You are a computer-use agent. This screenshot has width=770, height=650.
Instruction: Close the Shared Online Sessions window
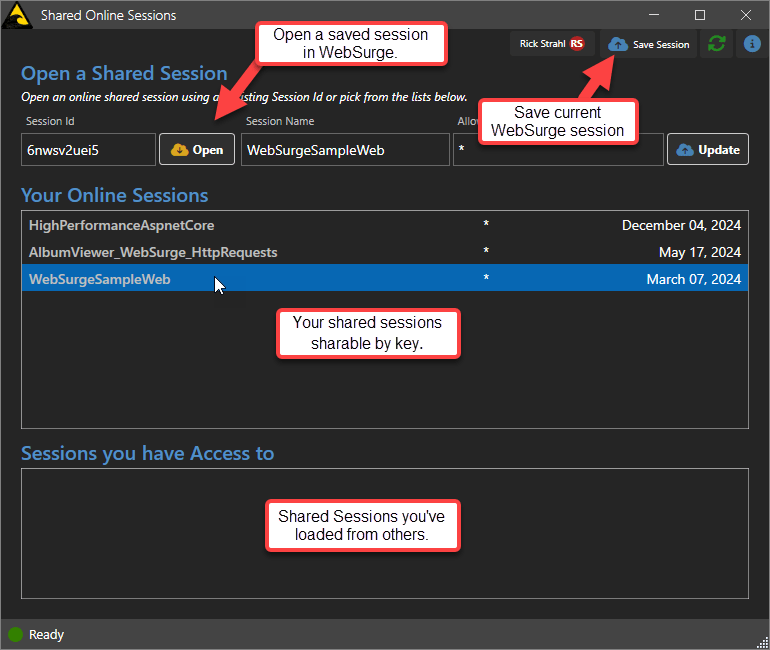click(x=745, y=15)
